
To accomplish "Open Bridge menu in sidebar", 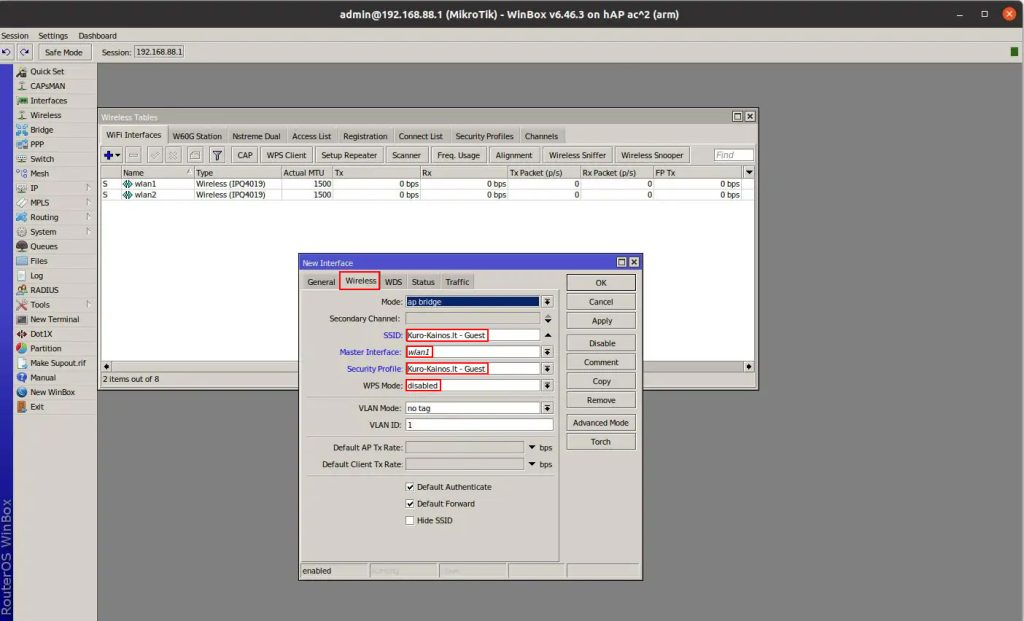I will (x=41, y=129).
